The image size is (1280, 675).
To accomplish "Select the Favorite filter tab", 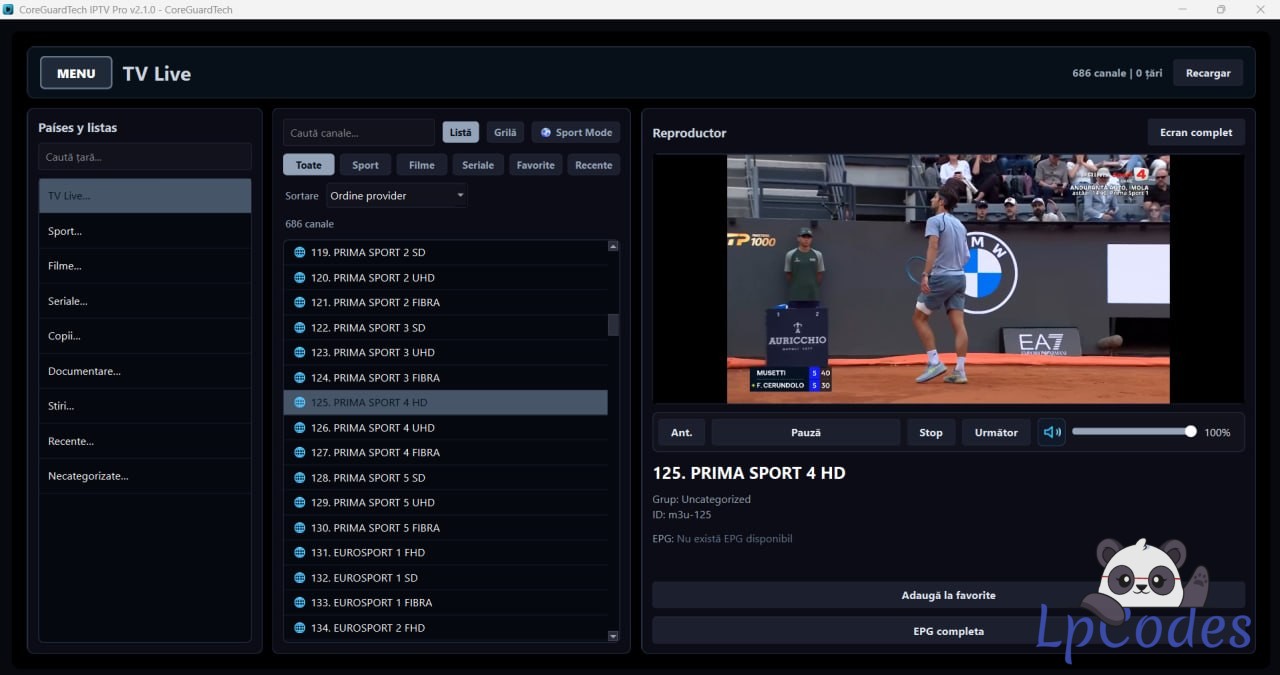I will (x=536, y=165).
